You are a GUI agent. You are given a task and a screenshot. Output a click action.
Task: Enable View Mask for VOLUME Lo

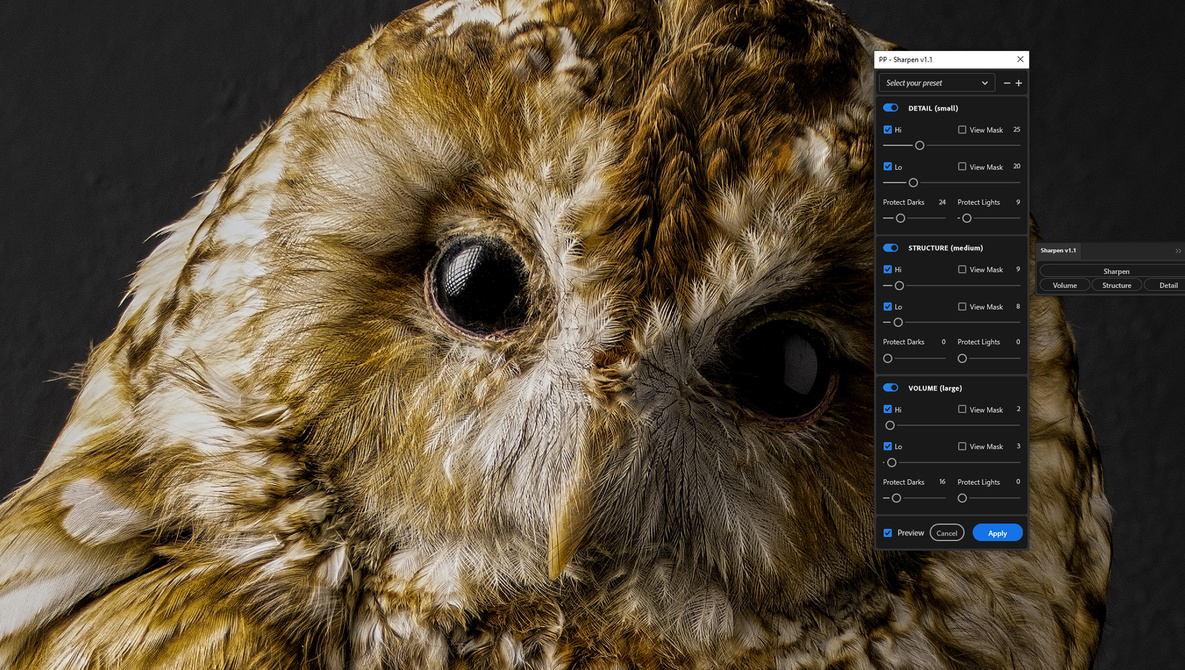962,446
